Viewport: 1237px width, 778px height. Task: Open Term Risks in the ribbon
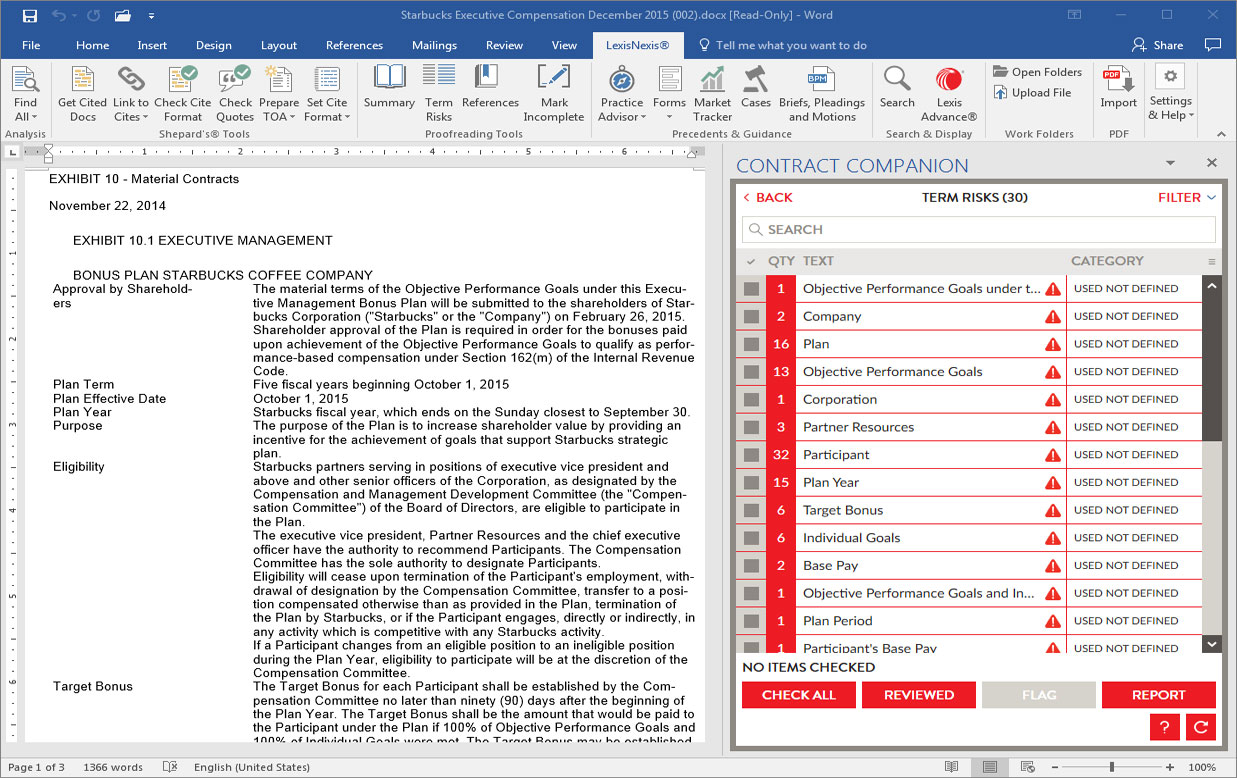click(439, 94)
